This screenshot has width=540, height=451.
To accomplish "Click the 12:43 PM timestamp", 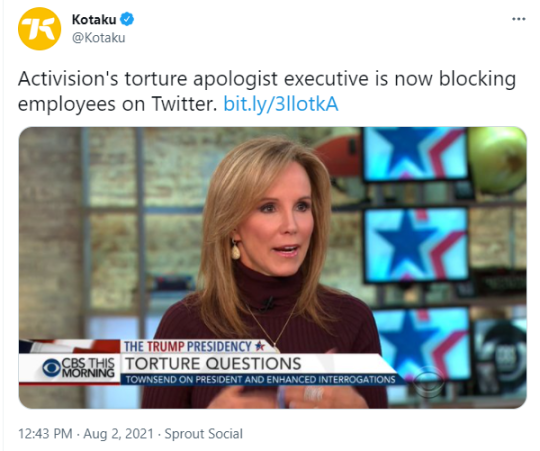I will 45,433.
